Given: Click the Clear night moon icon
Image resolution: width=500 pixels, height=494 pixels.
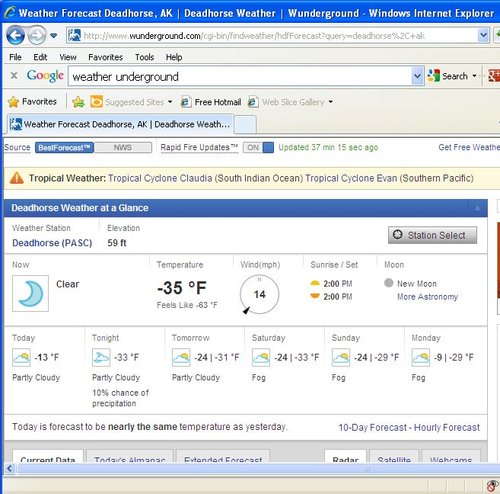Looking at the screenshot, I should tap(30, 293).
